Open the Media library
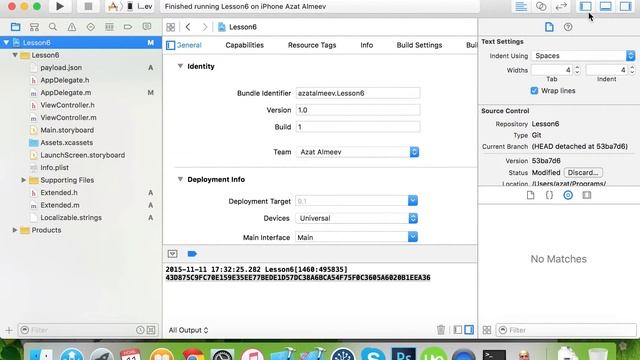The image size is (640, 360). (587, 195)
